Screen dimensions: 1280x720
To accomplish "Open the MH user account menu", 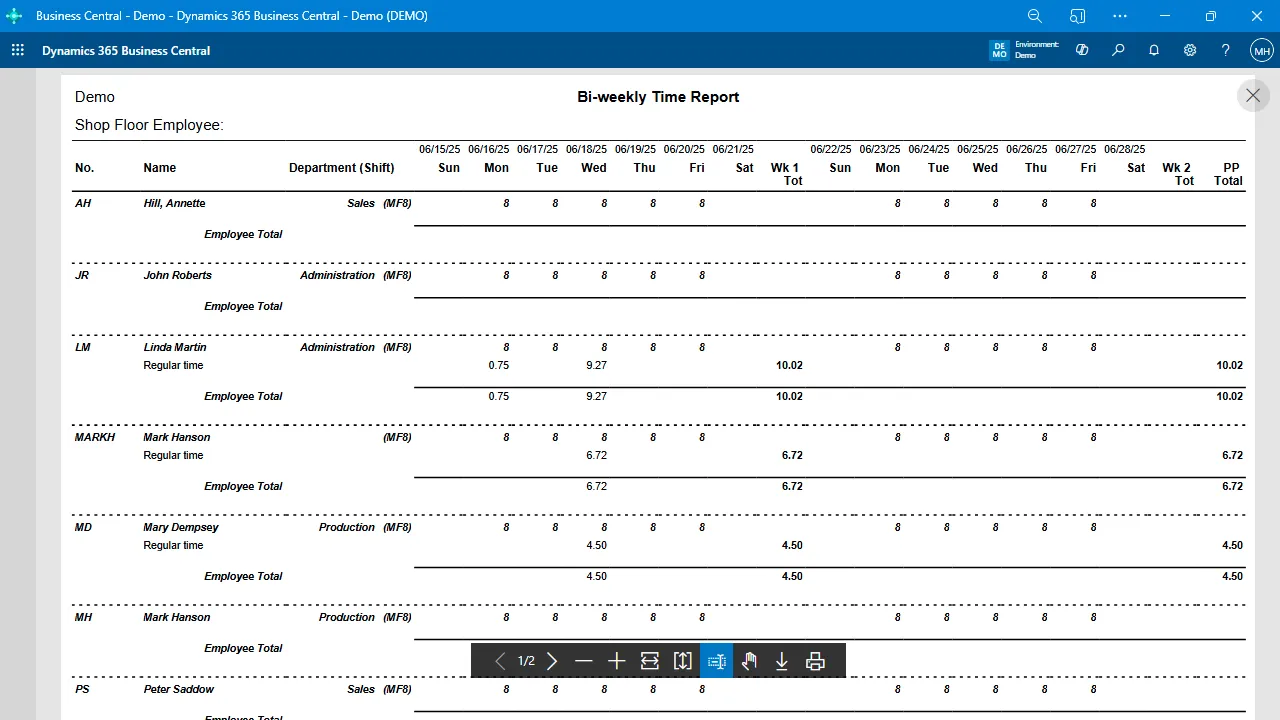I will (x=1262, y=50).
